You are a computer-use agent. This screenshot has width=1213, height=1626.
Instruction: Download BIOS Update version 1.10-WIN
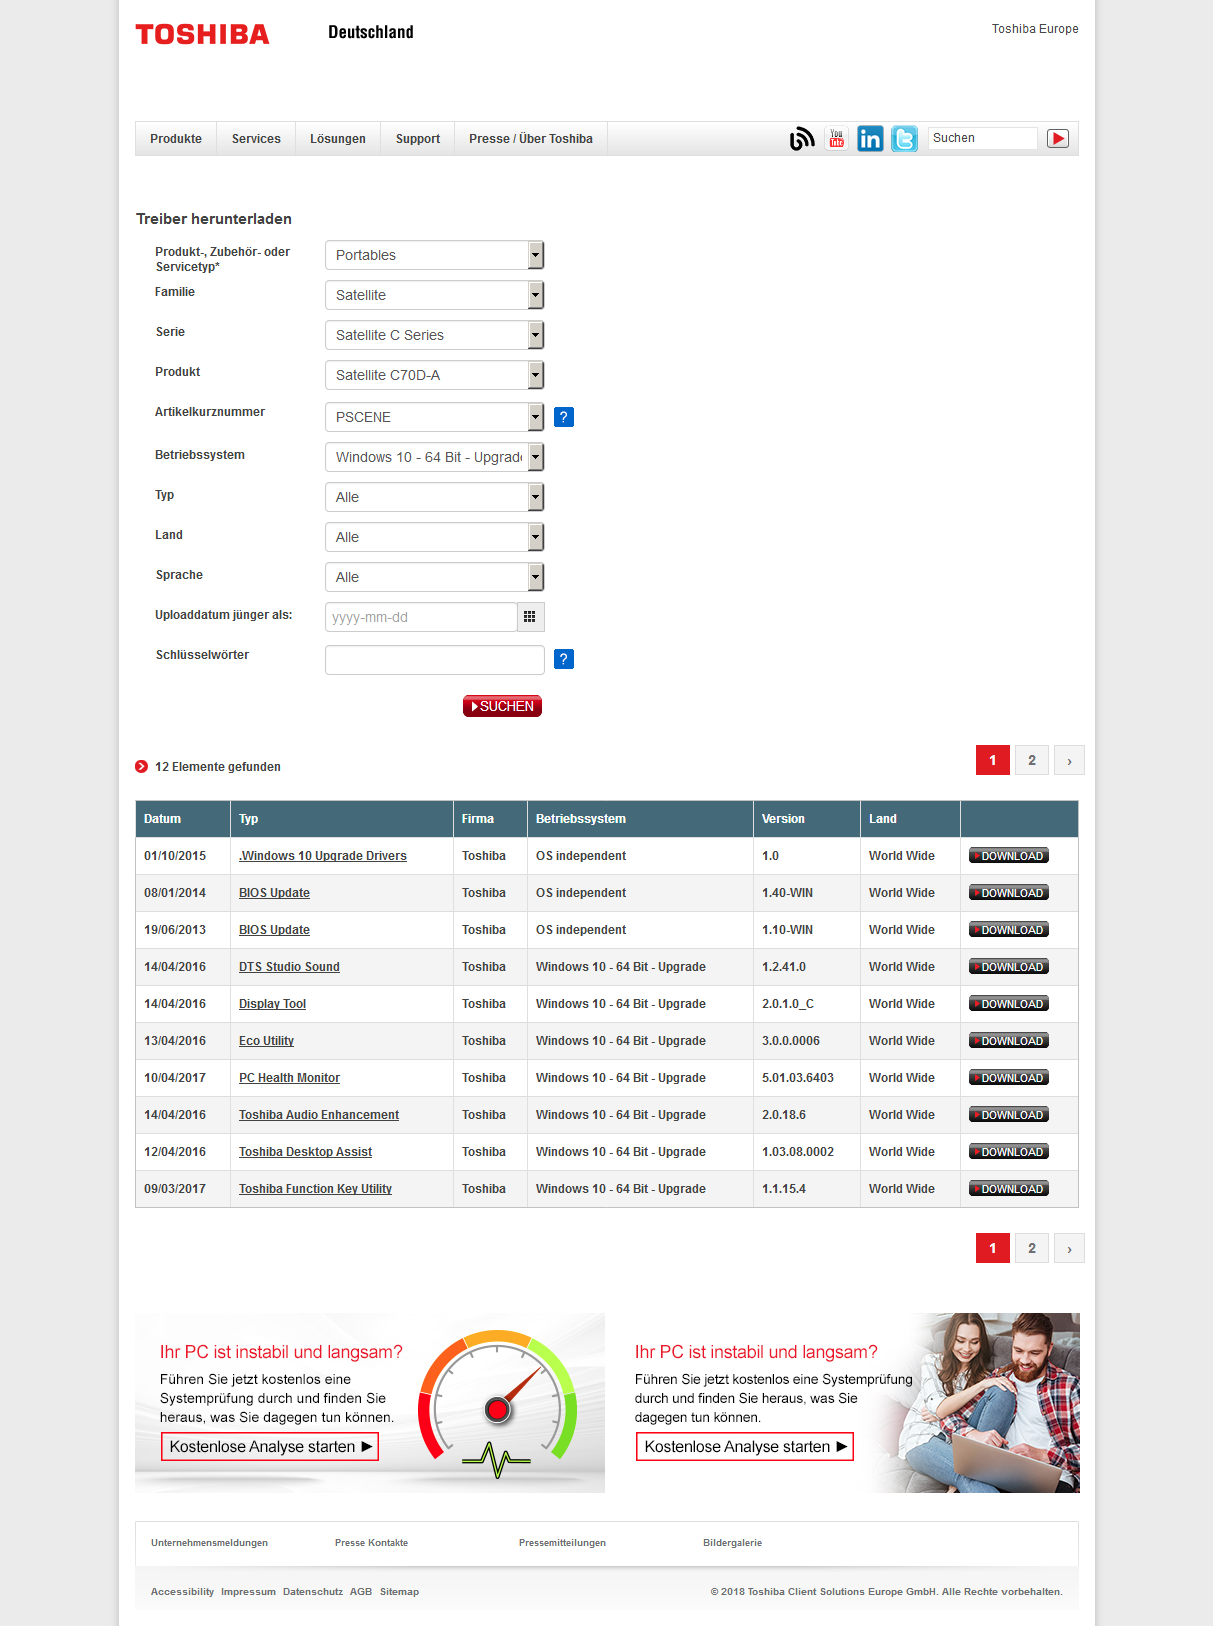point(1009,930)
